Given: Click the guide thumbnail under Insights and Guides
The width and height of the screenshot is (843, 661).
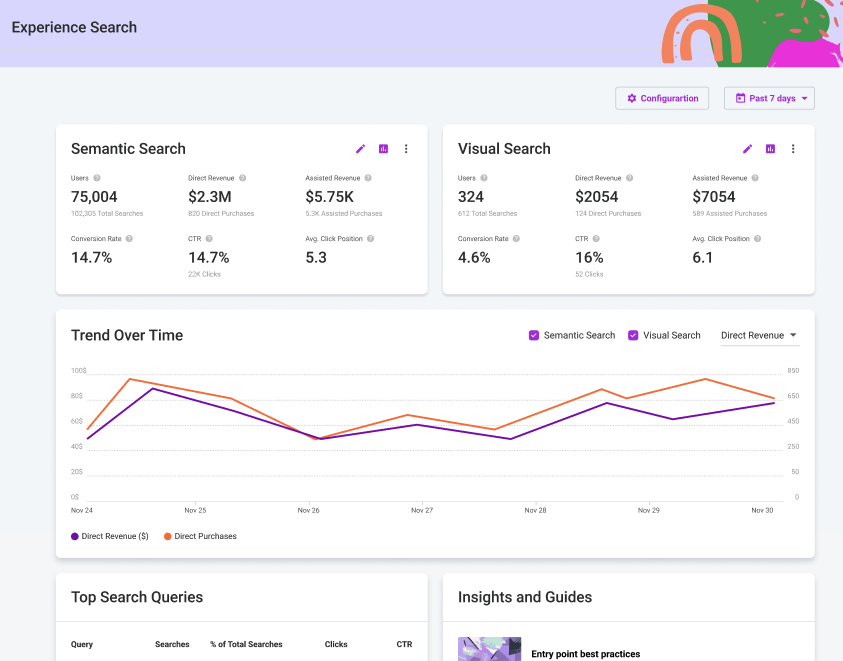Looking at the screenshot, I should 489,648.
